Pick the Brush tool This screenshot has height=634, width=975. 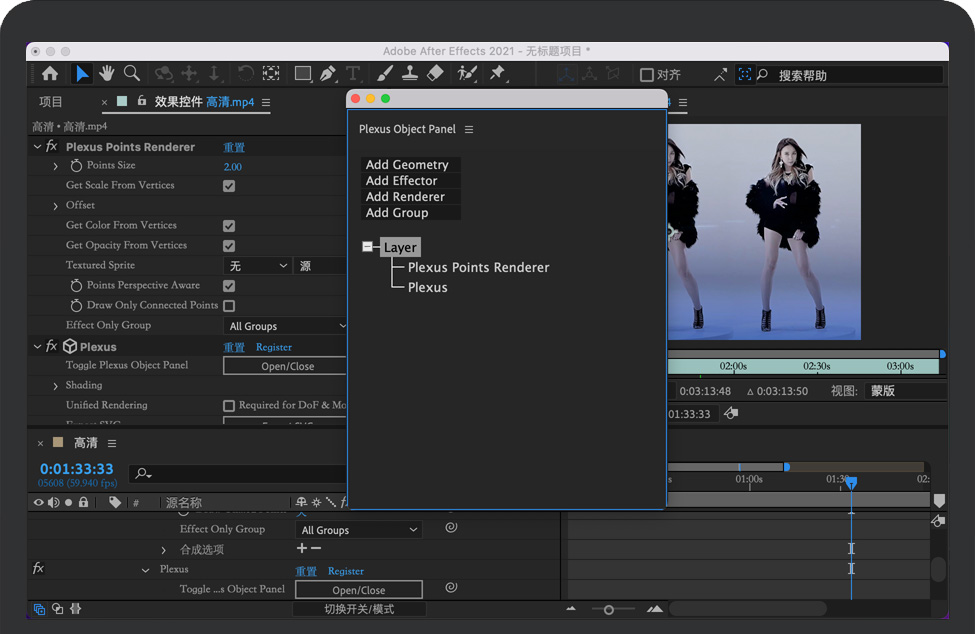click(x=385, y=74)
